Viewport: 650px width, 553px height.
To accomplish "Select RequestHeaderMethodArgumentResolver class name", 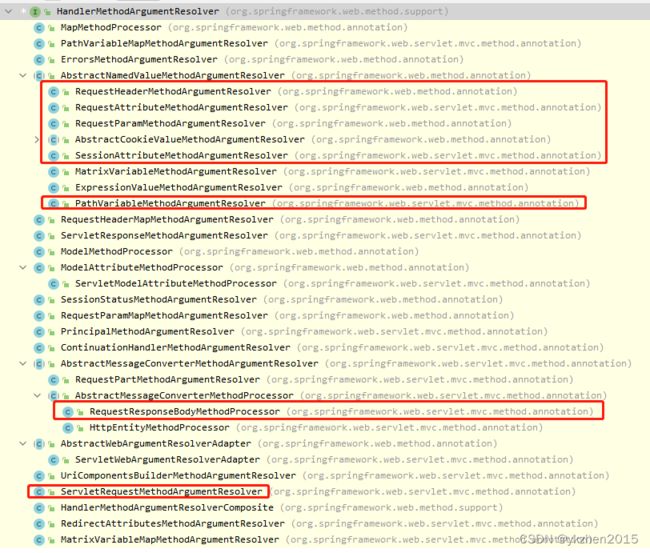I will pyautogui.click(x=173, y=91).
